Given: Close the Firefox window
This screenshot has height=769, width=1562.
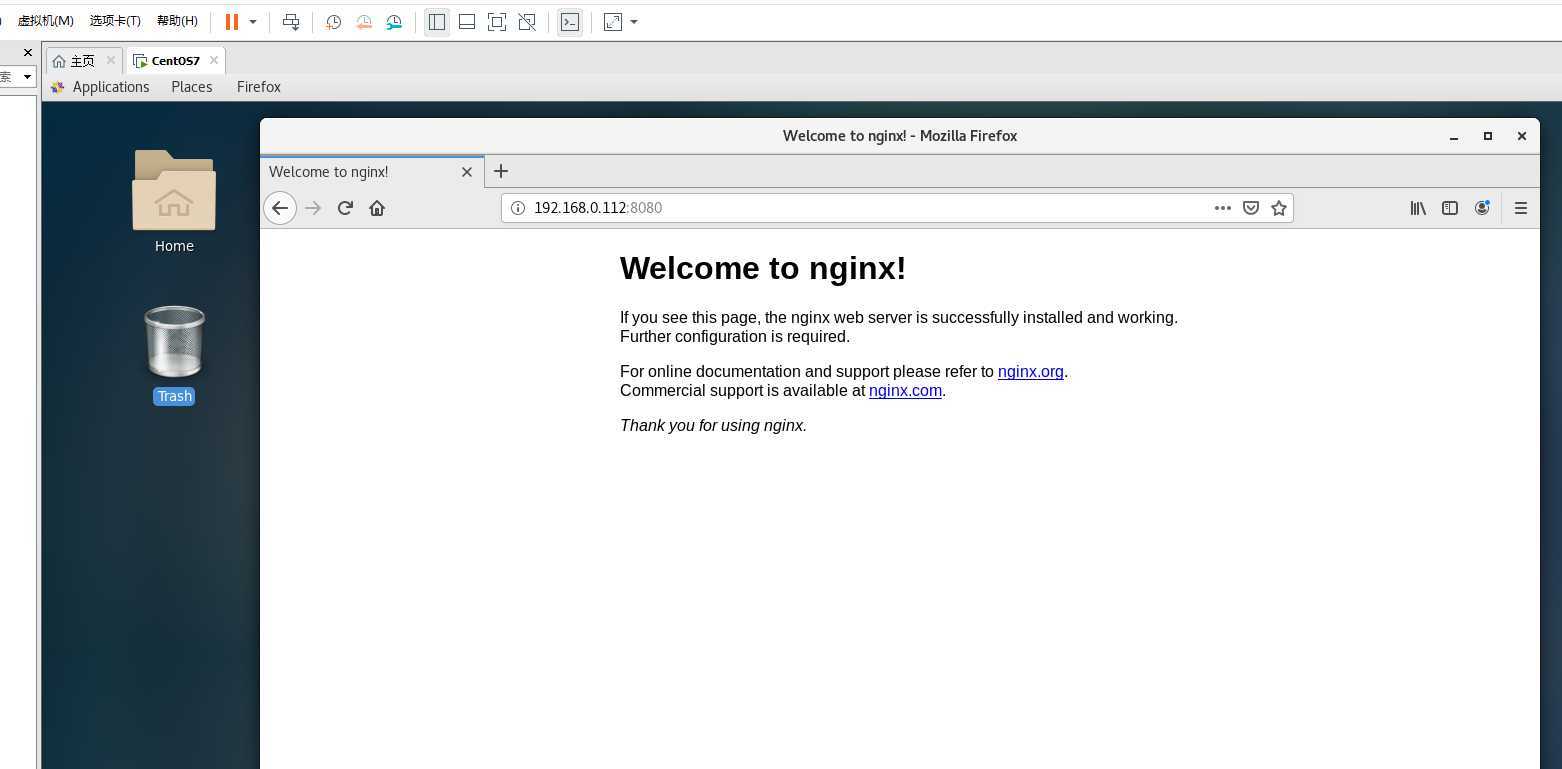Looking at the screenshot, I should tap(1522, 136).
